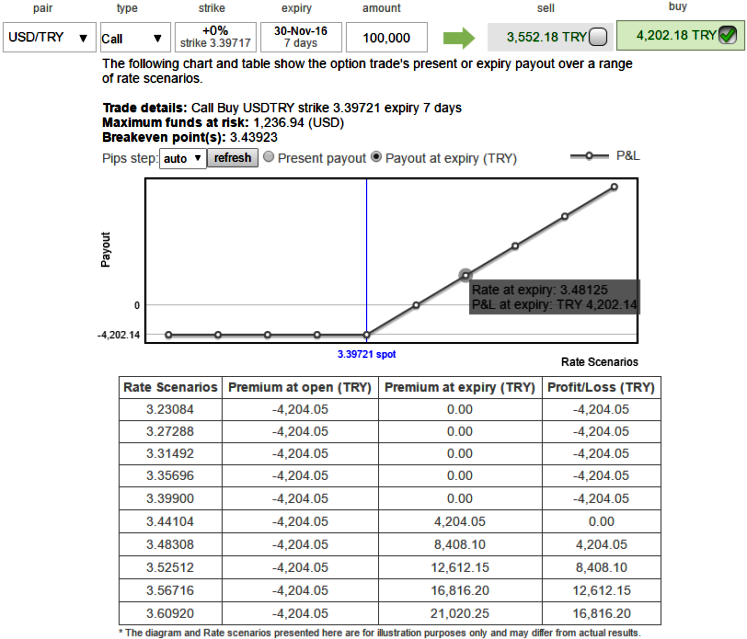Click rate scenario cell 3.52512
747x639 pixels.
coord(170,568)
